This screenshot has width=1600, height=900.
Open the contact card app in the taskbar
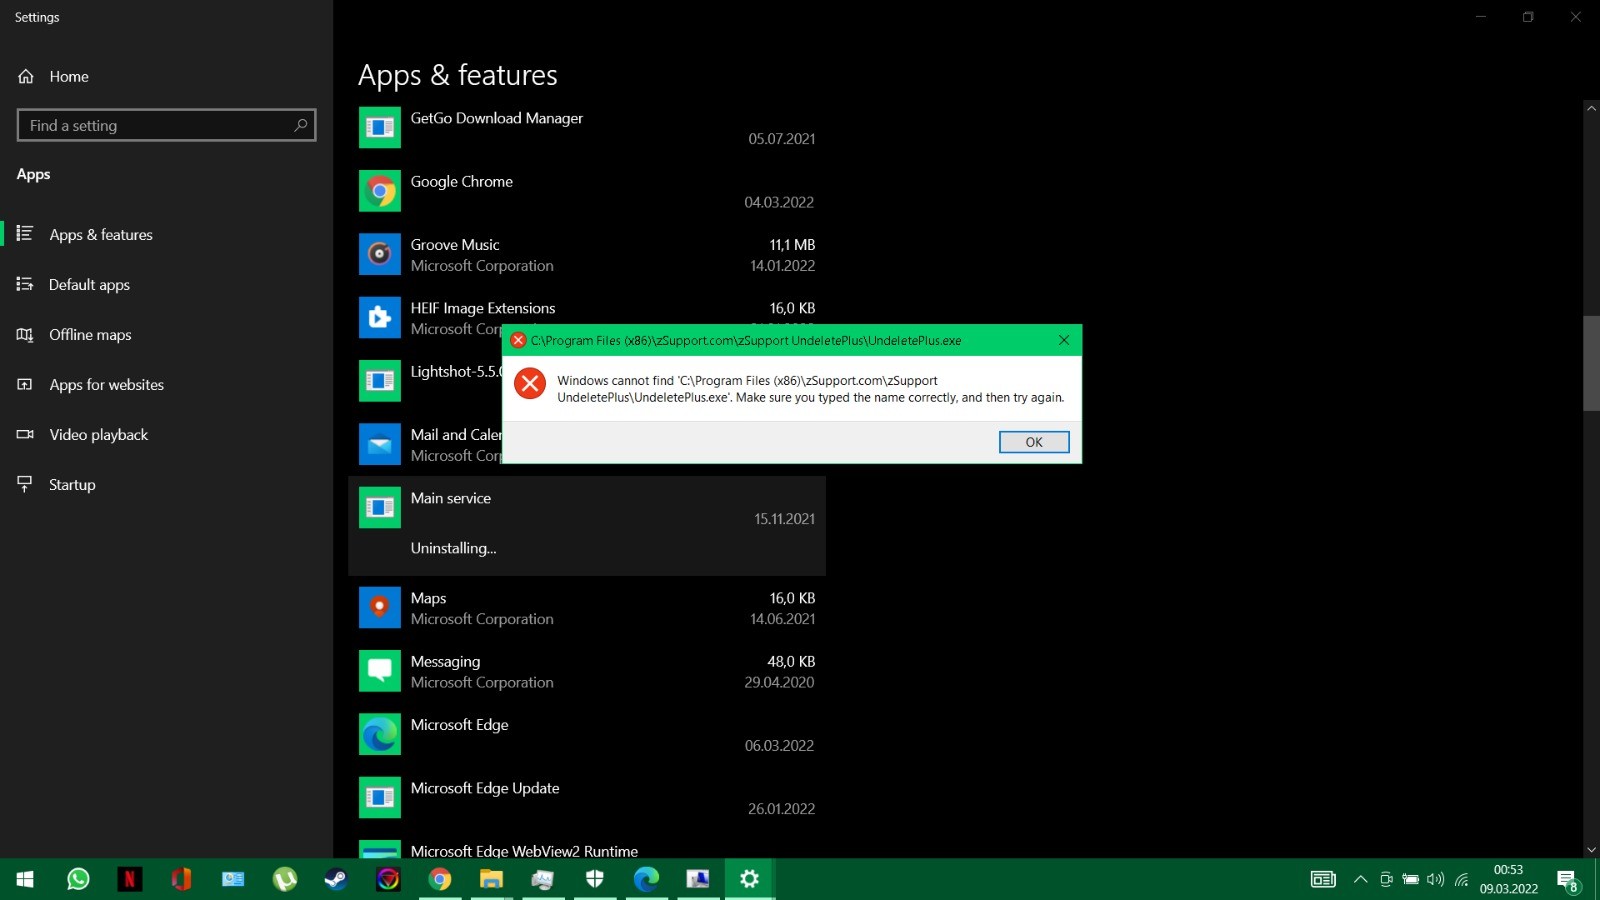point(233,879)
